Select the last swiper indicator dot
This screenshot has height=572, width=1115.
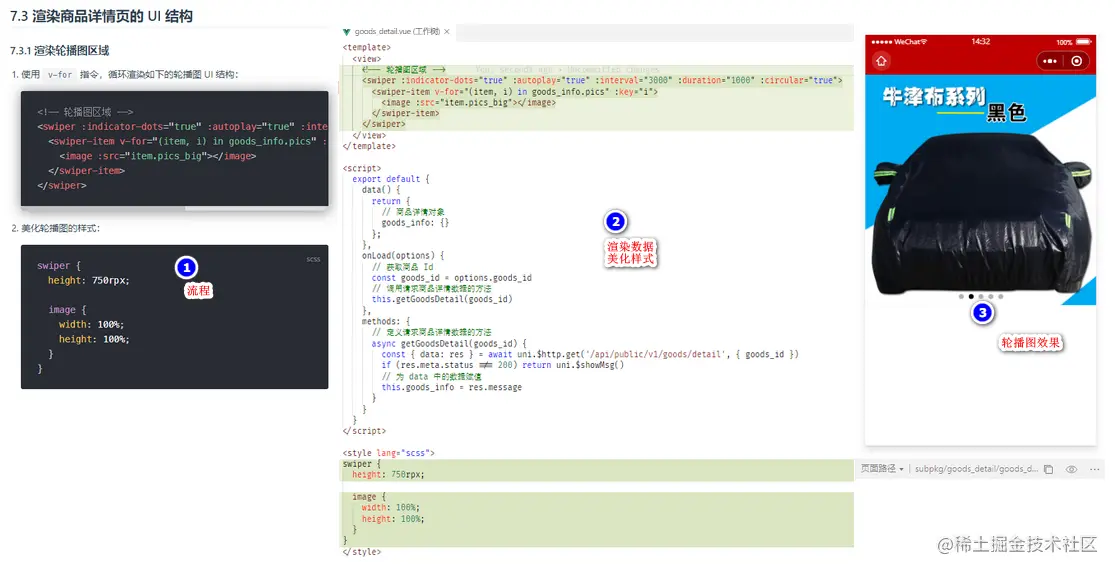point(1001,297)
